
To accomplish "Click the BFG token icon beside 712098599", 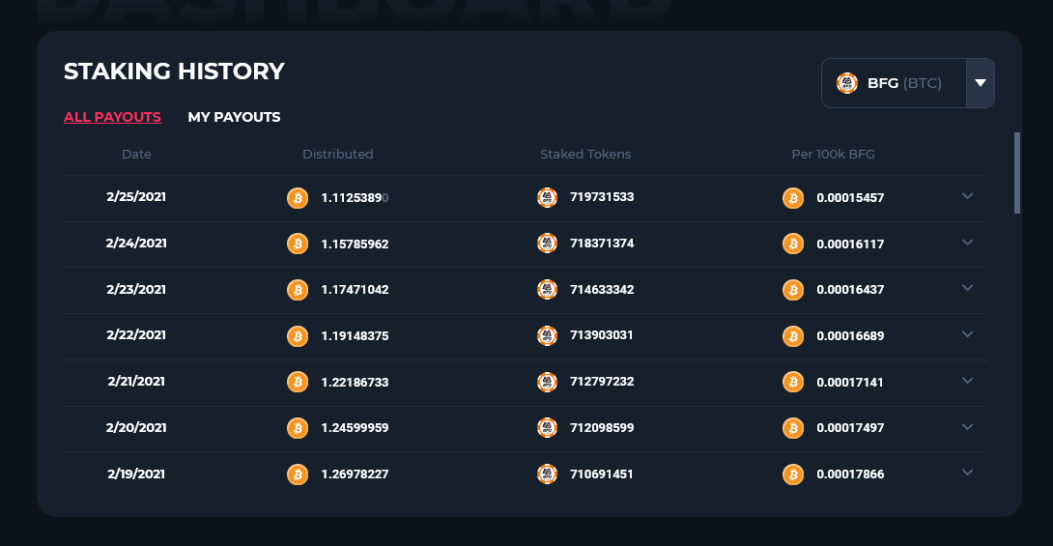I will pyautogui.click(x=547, y=428).
